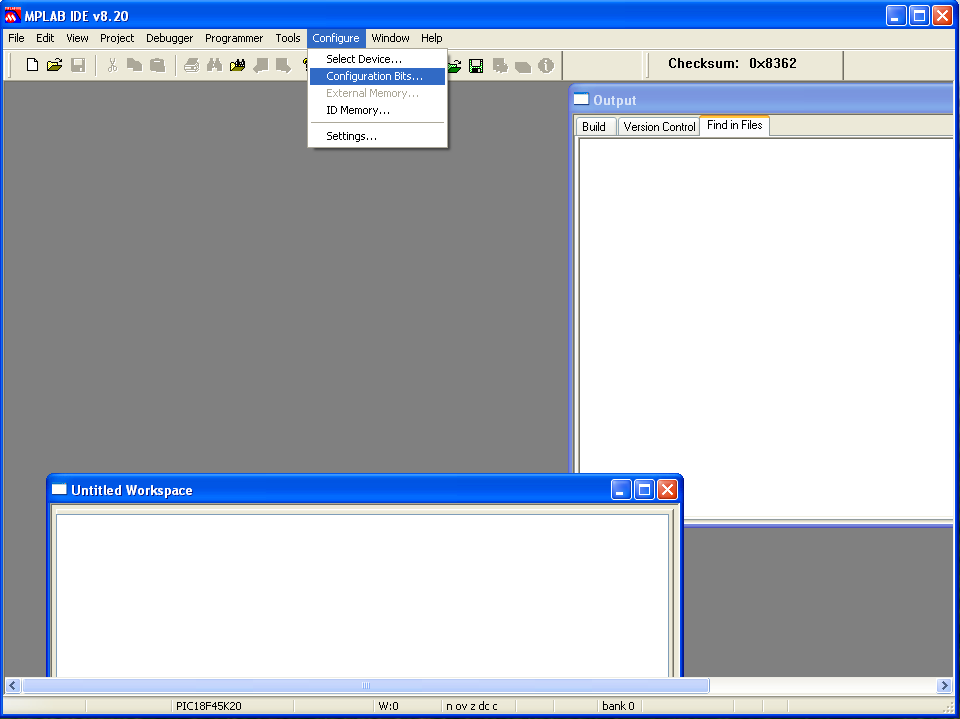The height and width of the screenshot is (719, 960).
Task: Minimize the MPLAB IDE main window
Action: coord(896,15)
